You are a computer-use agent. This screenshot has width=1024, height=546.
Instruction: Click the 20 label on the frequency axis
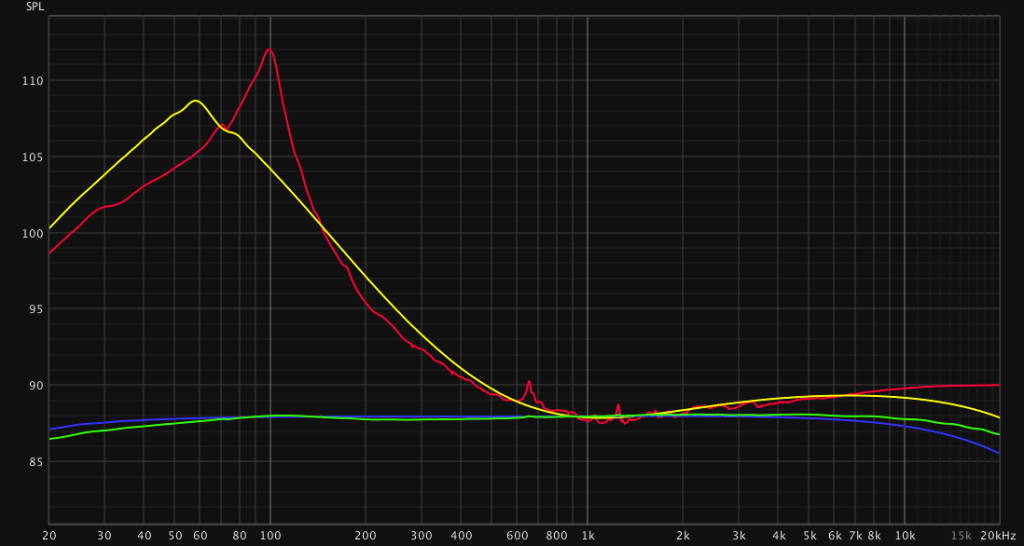[49, 536]
